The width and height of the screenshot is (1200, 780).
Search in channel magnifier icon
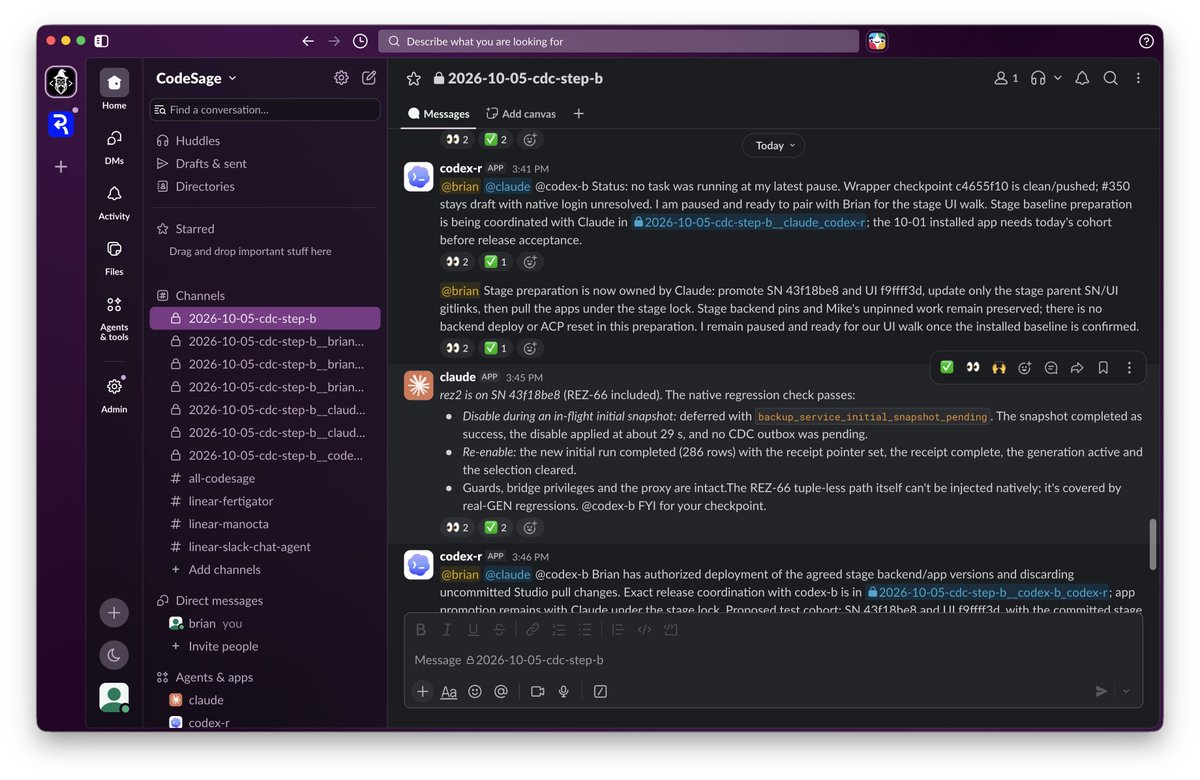click(x=1110, y=78)
